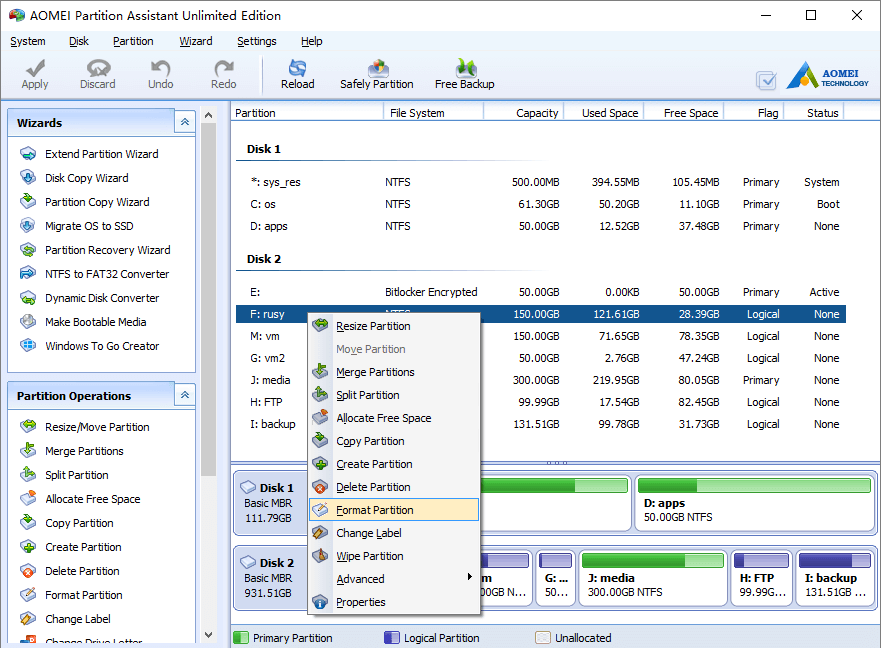Click the D: apps disk map block
Viewport: 881px width, 648px height.
tap(755, 503)
